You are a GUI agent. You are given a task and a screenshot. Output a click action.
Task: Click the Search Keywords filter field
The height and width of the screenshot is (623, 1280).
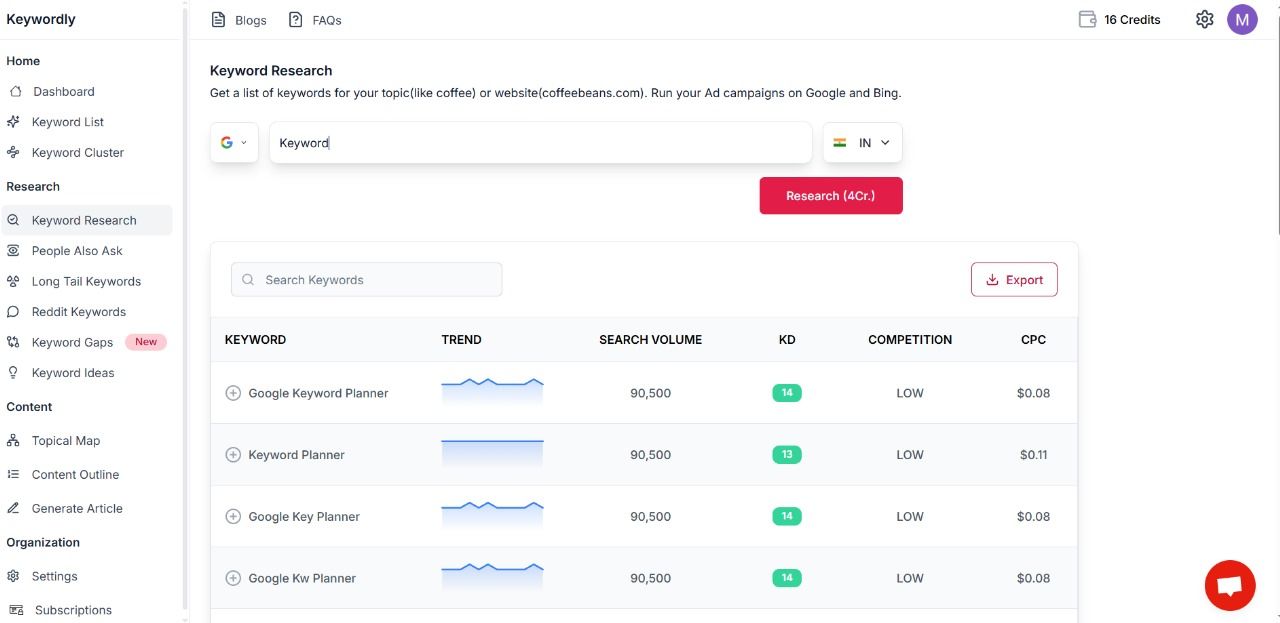(x=367, y=280)
